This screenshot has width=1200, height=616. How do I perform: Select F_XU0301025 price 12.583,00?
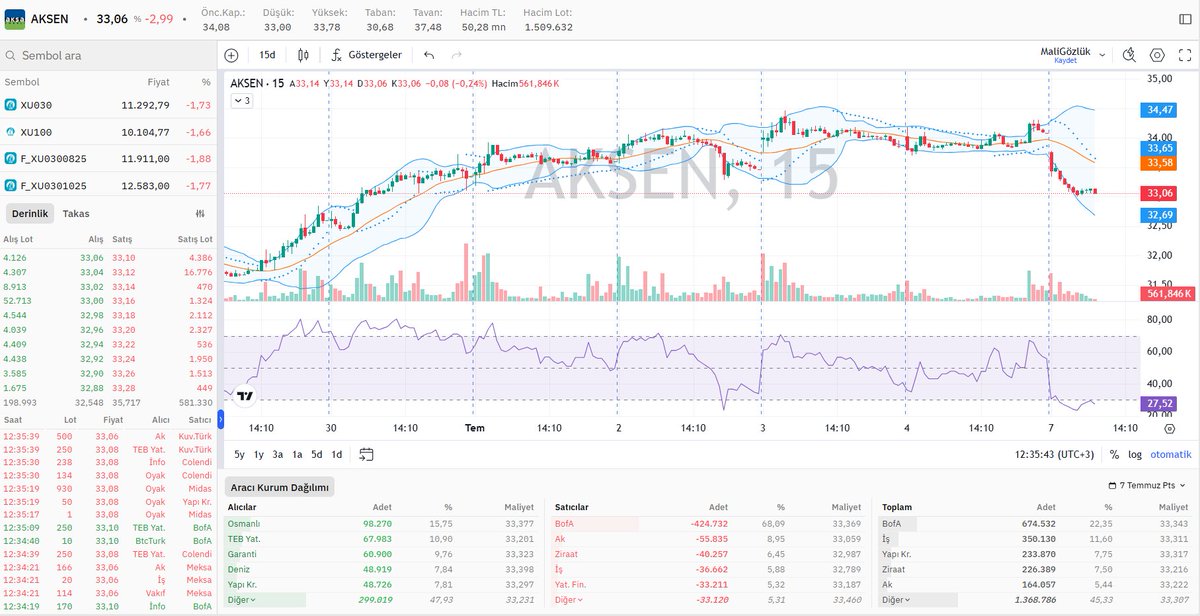click(x=146, y=185)
